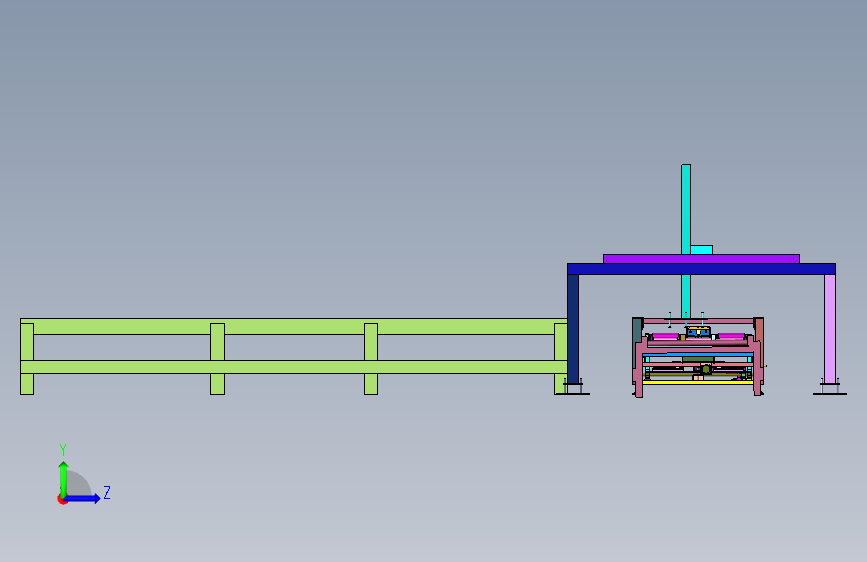Click the red origin dot of the axis triad
Image resolution: width=867 pixels, height=562 pixels.
[x=62, y=499]
